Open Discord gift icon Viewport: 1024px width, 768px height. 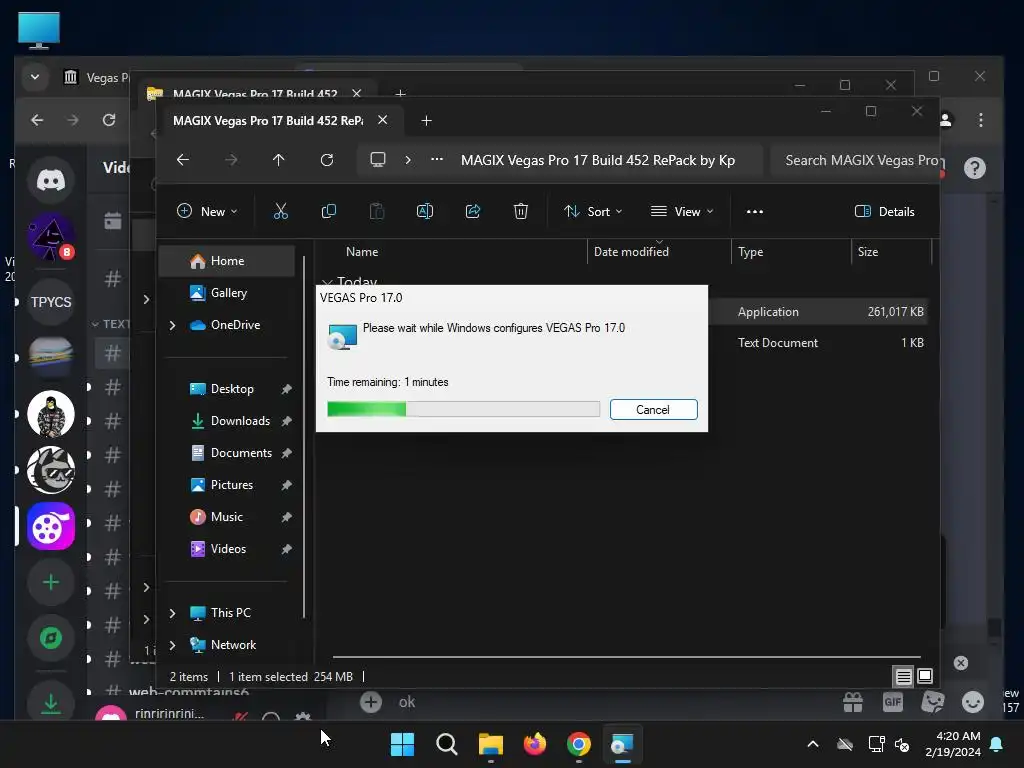tap(853, 702)
